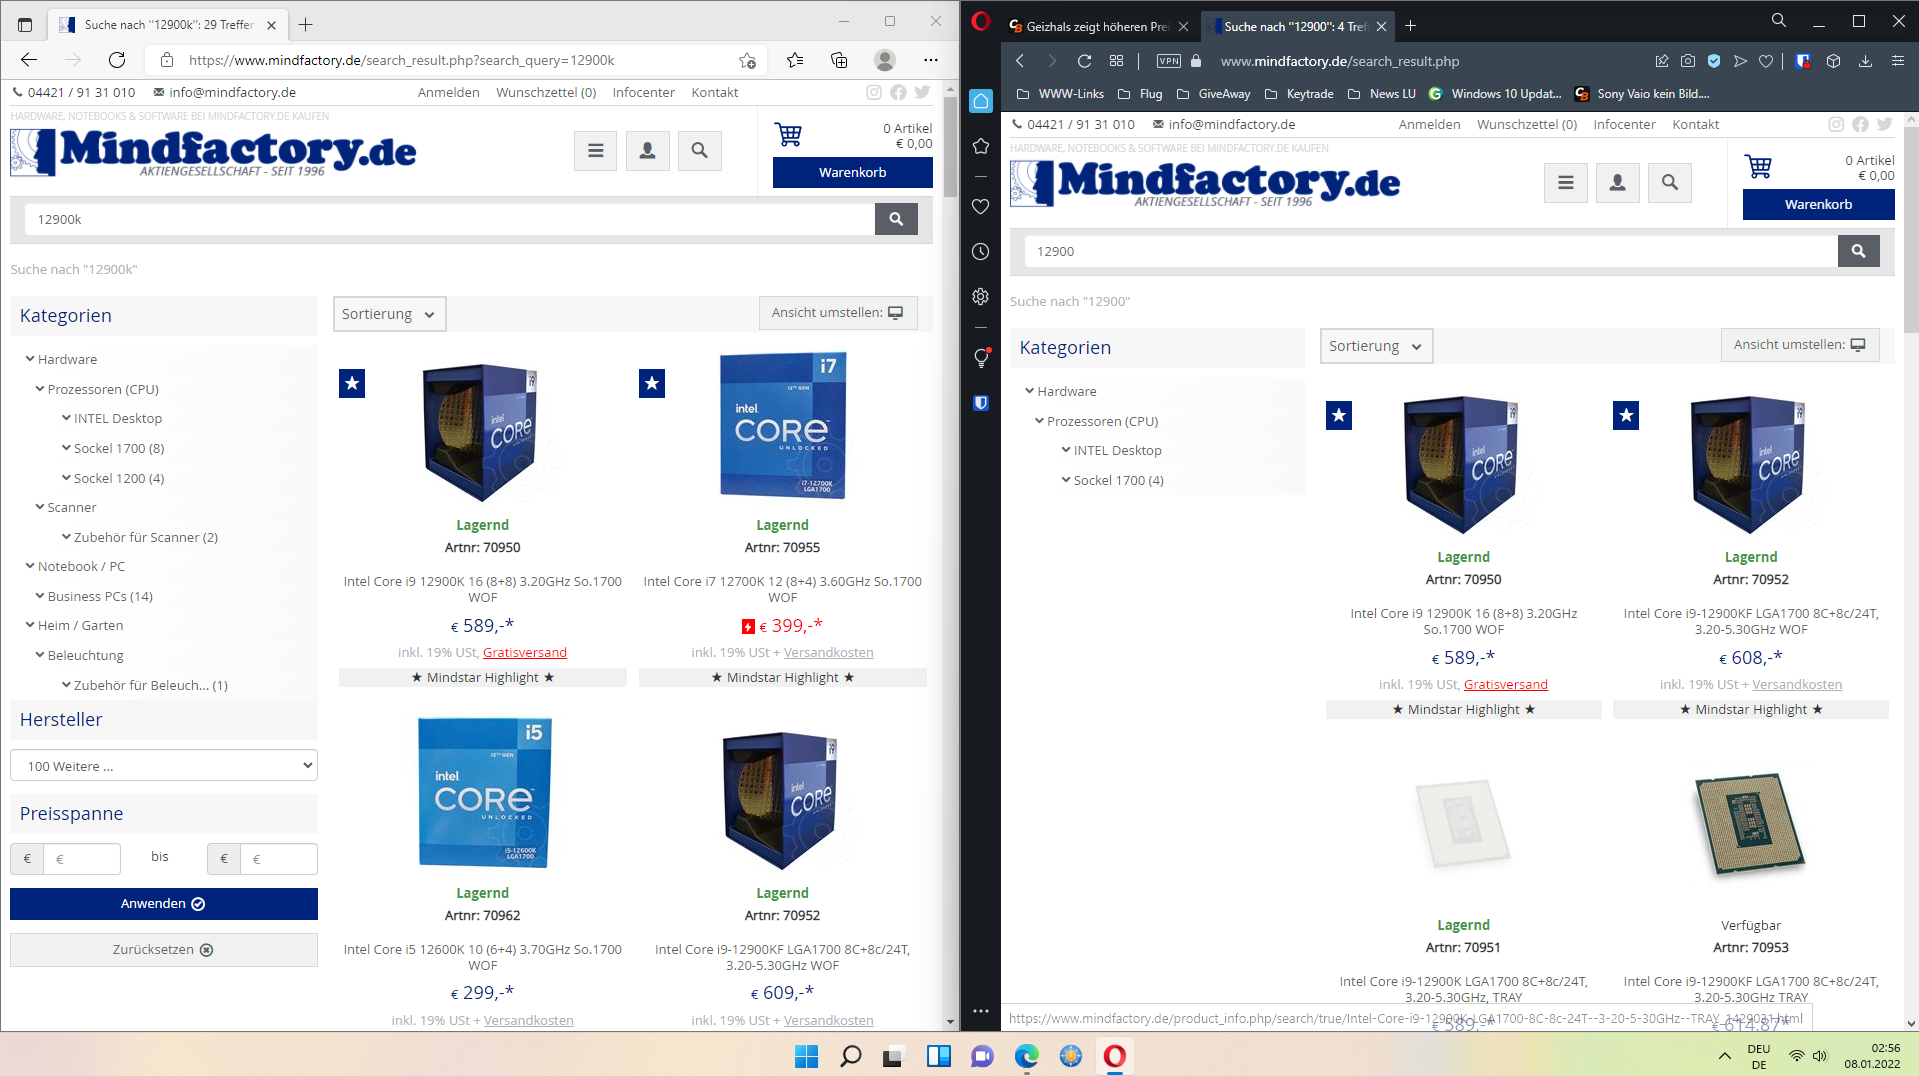Click wishlist star on Artnr 70950 in Edge
This screenshot has height=1076, width=1919.
352,383
